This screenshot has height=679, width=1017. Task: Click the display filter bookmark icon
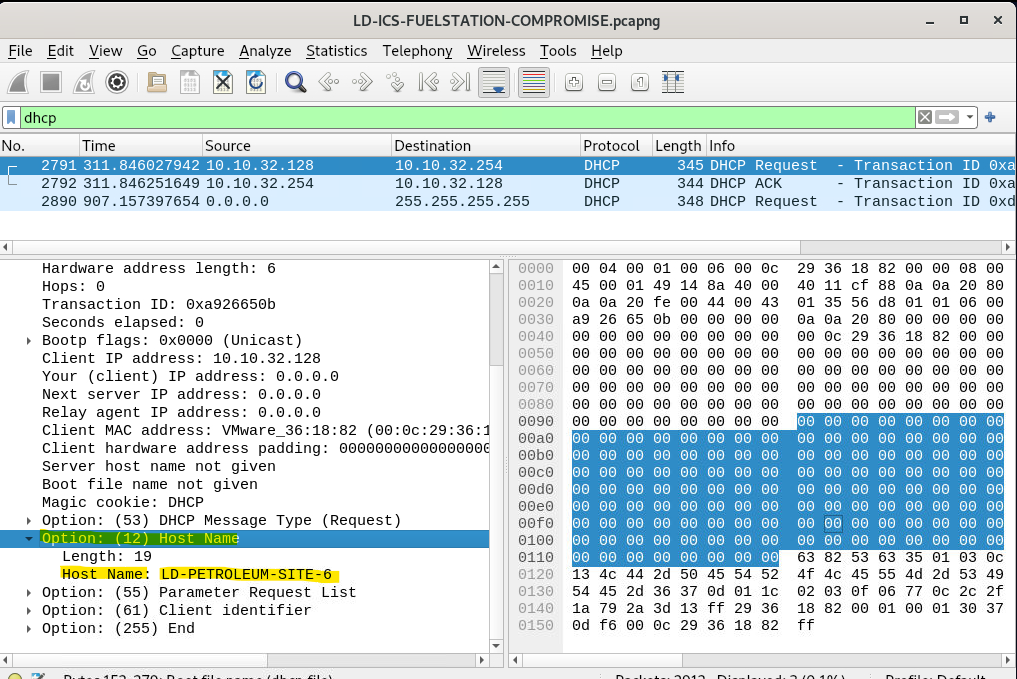pyautogui.click(x=11, y=118)
